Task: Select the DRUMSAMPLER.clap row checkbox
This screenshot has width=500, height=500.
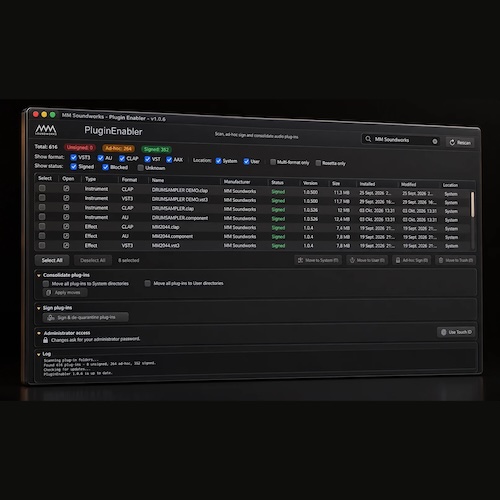Action: pyautogui.click(x=42, y=207)
